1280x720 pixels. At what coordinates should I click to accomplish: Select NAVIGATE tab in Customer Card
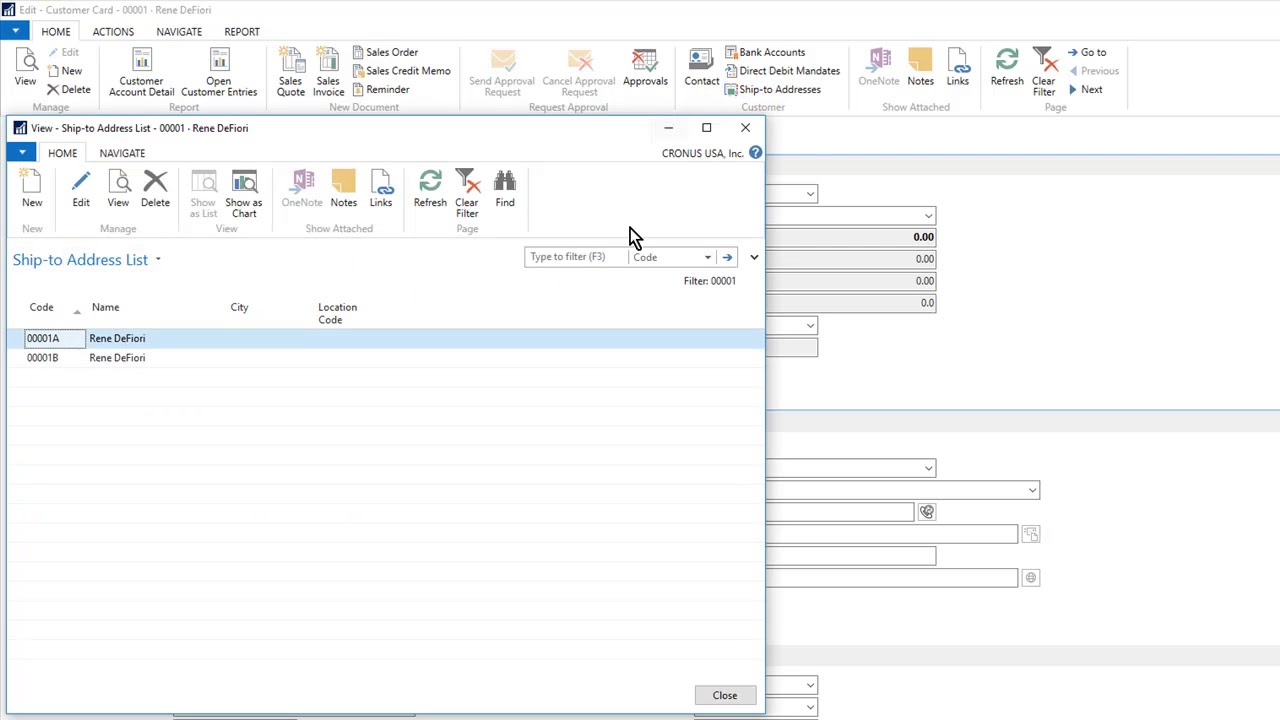coord(179,31)
